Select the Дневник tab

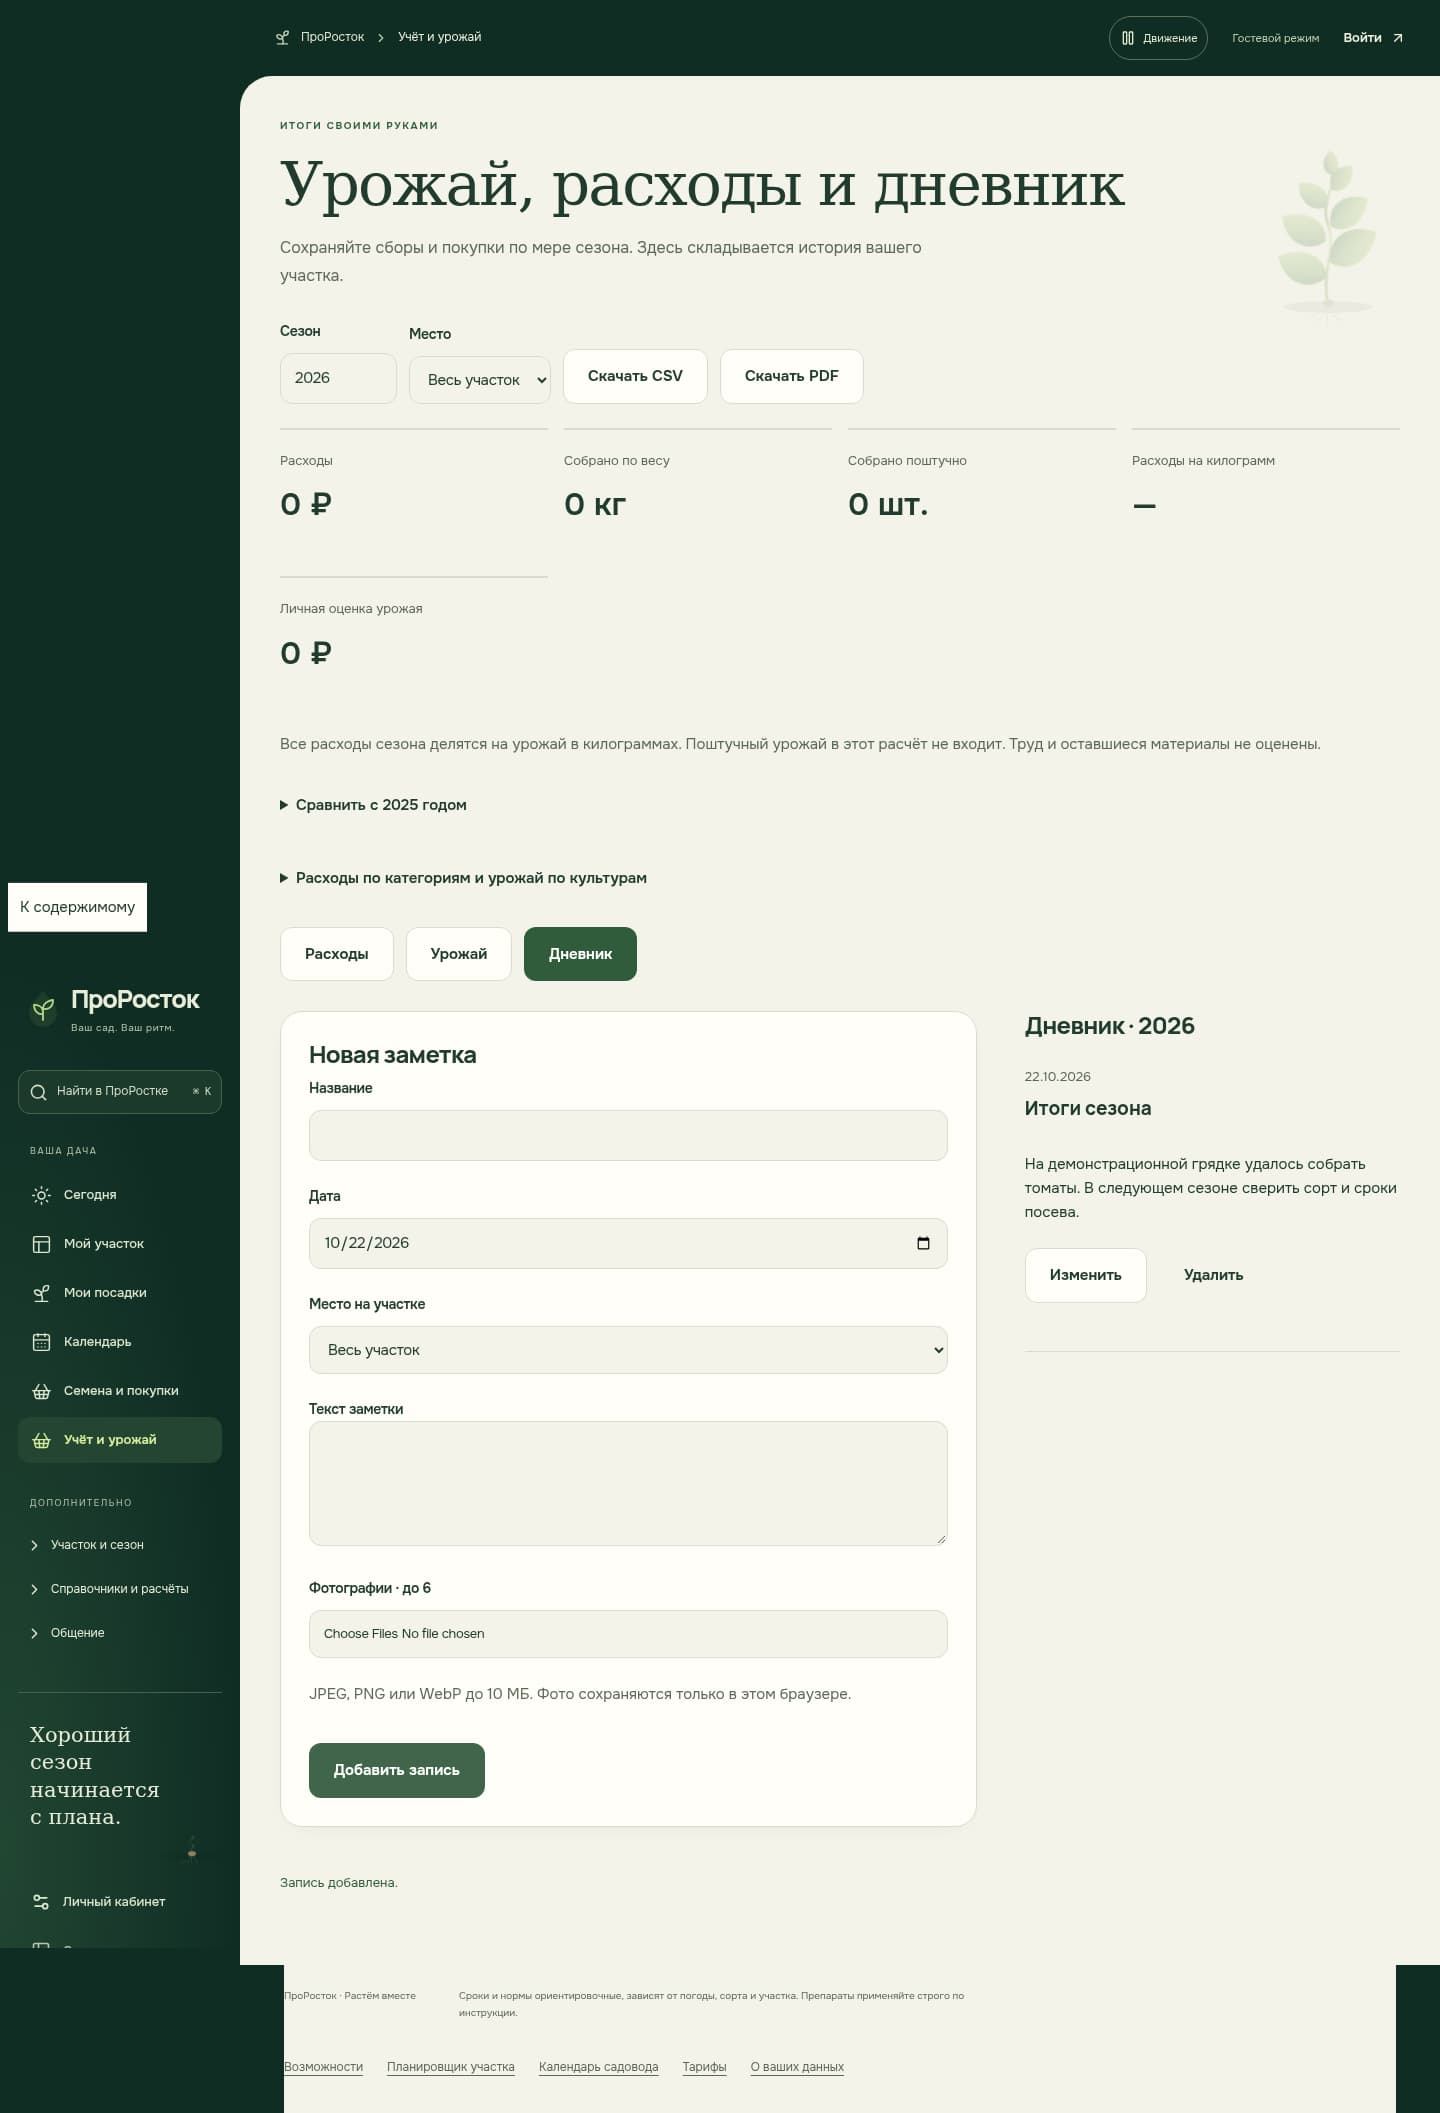pyautogui.click(x=580, y=954)
